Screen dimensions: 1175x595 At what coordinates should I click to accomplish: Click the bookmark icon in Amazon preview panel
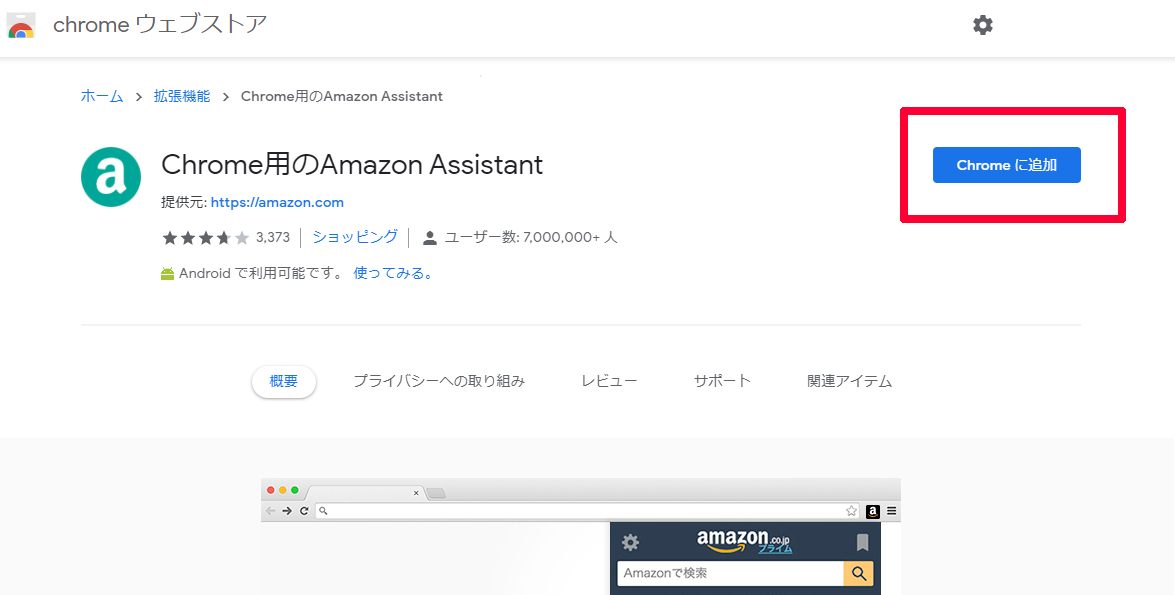coord(863,543)
